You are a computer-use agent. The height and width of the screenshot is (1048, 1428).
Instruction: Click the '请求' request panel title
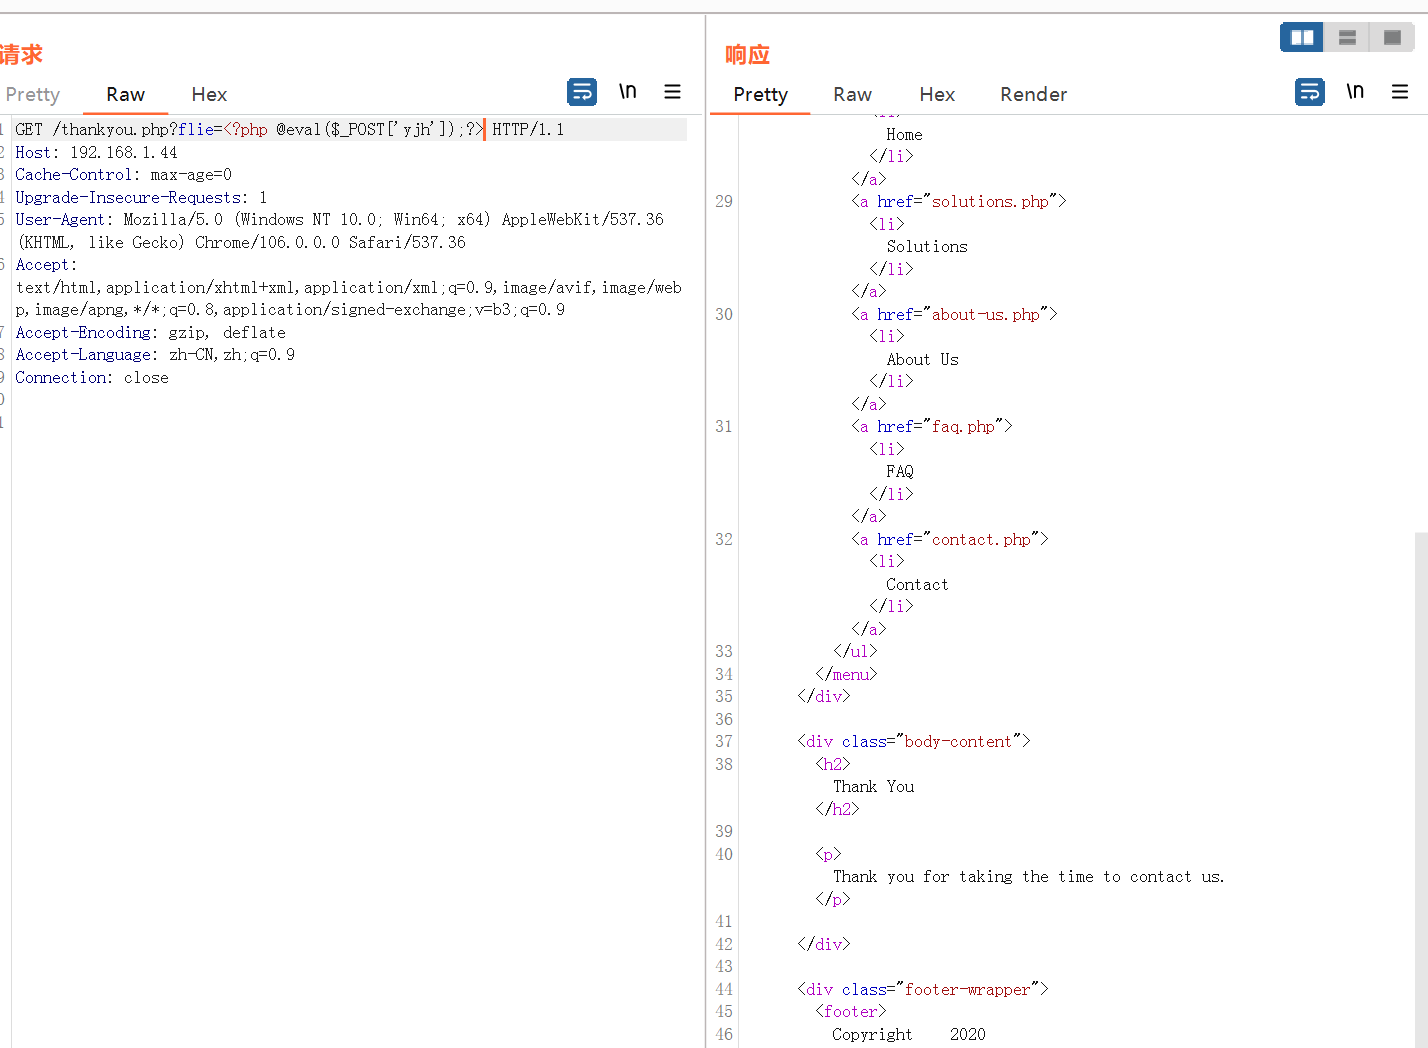pos(21,54)
